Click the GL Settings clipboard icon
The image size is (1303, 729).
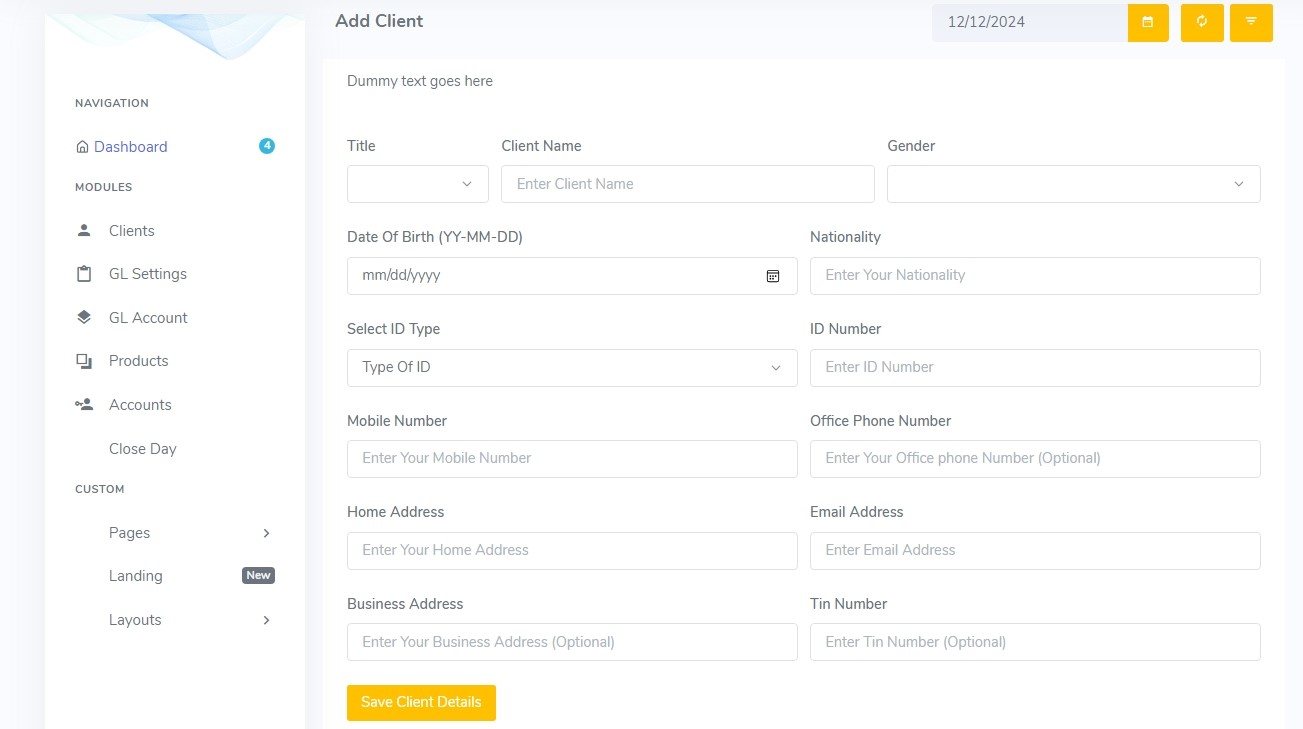point(84,274)
